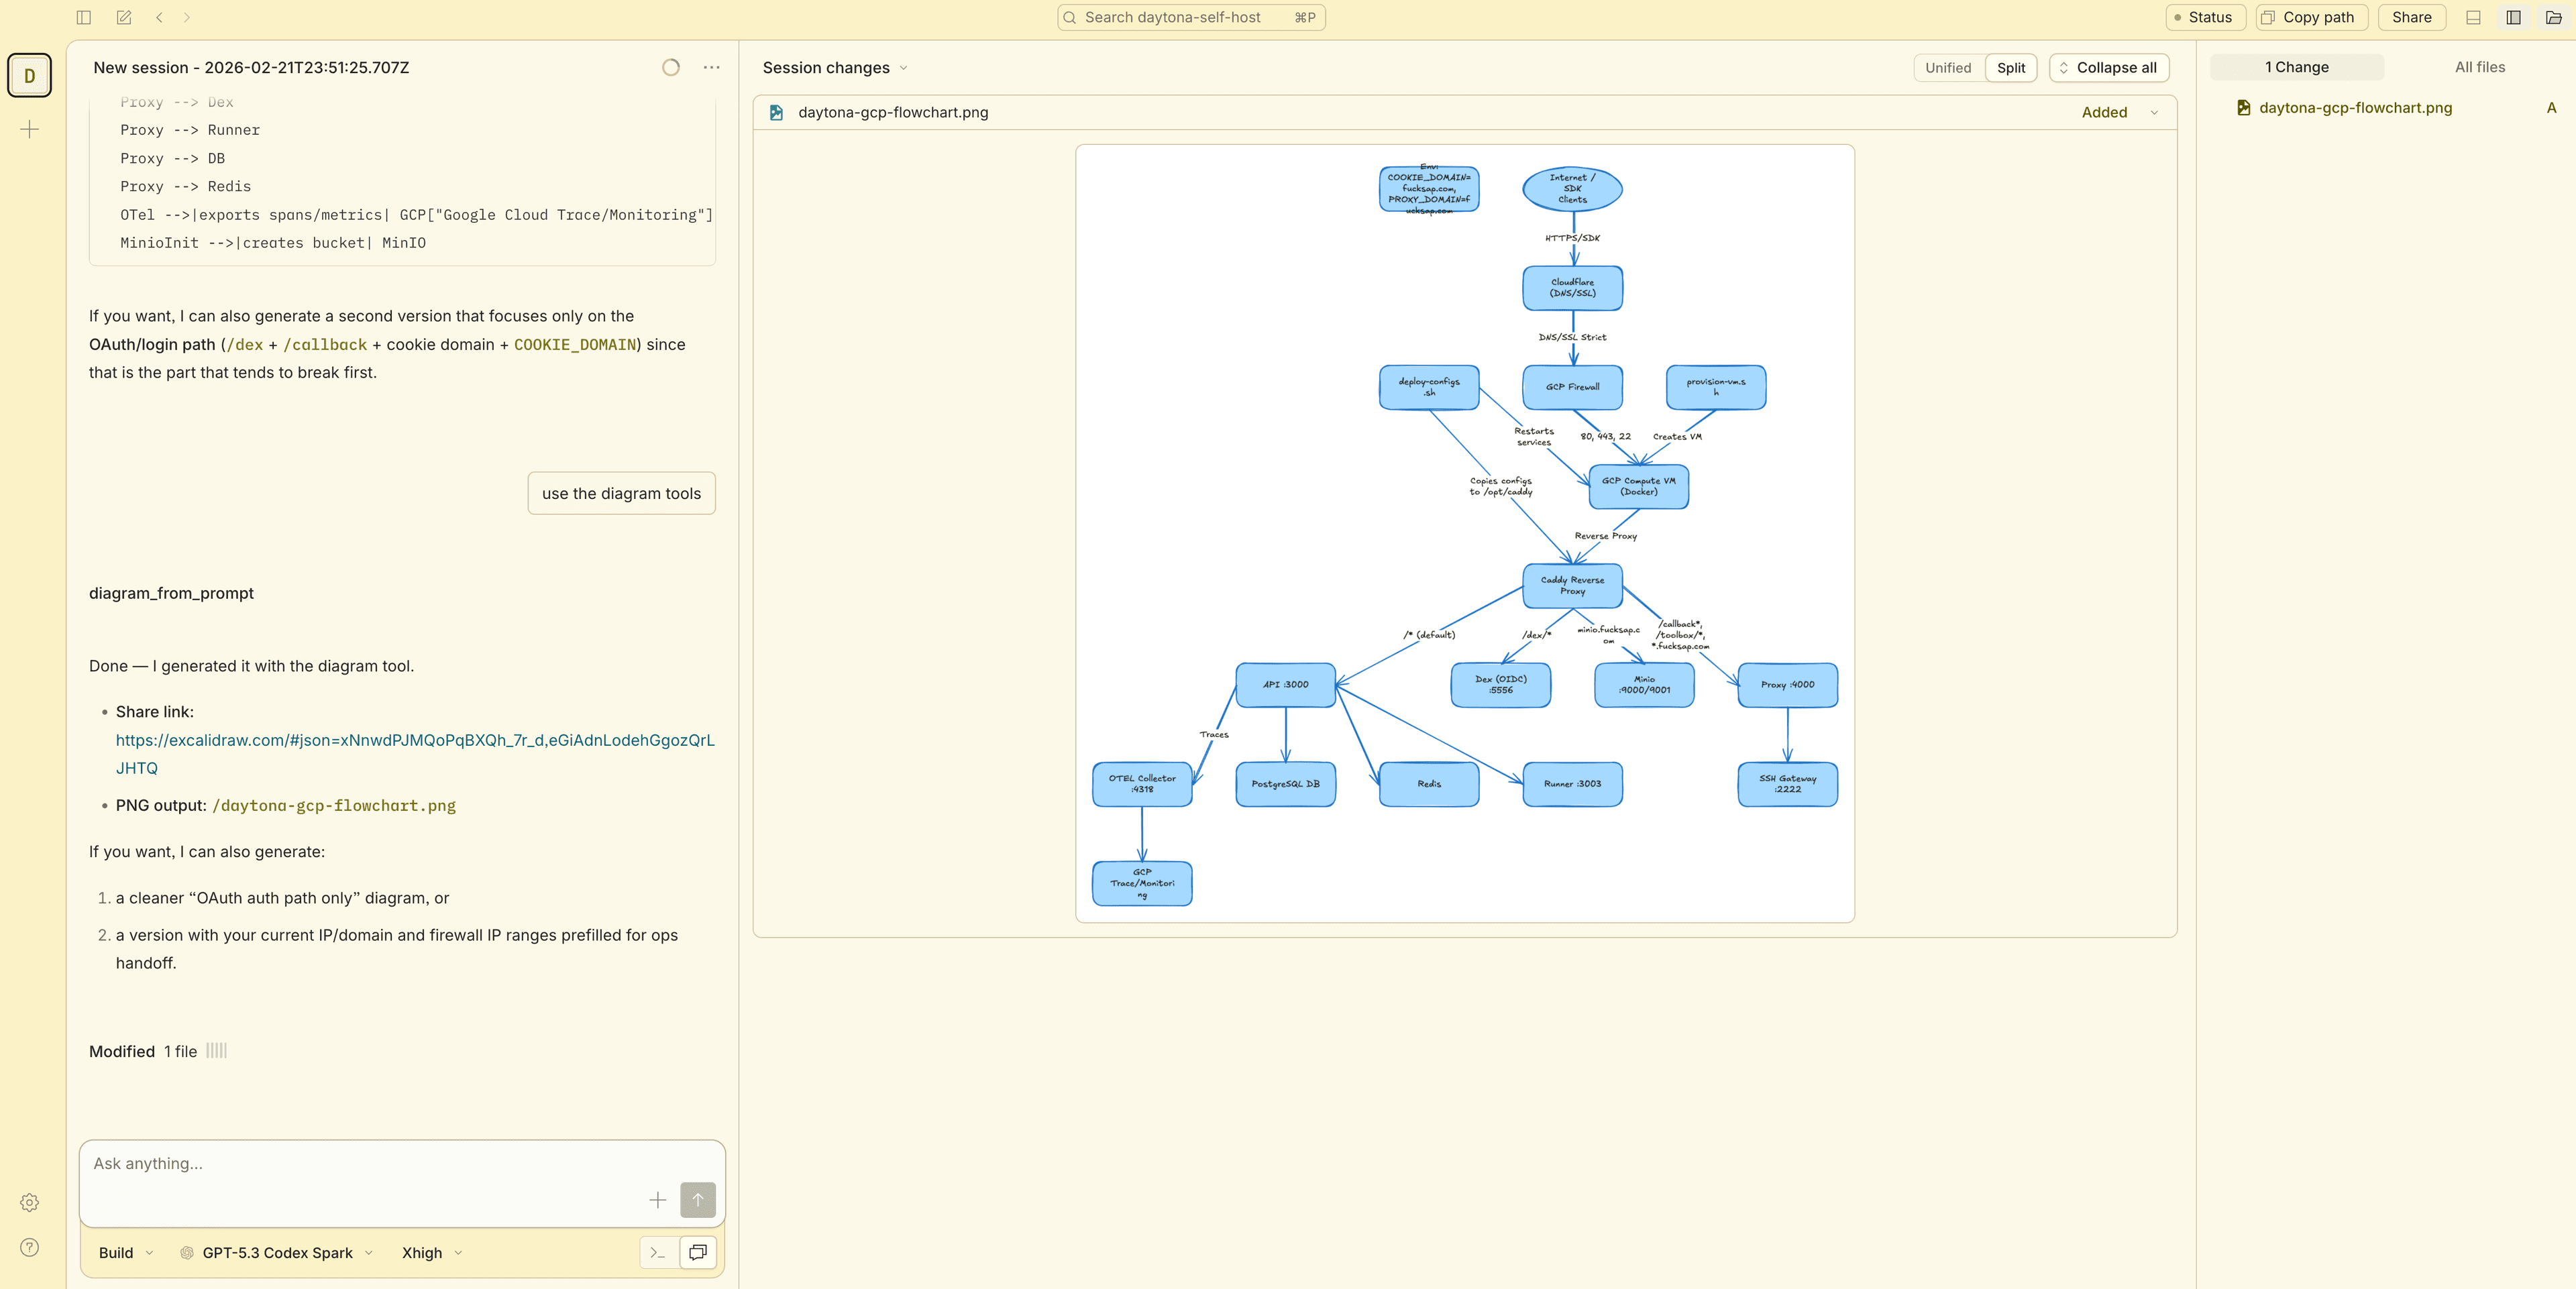Open a new chat session with the compose icon
The image size is (2576, 1289).
tap(124, 17)
